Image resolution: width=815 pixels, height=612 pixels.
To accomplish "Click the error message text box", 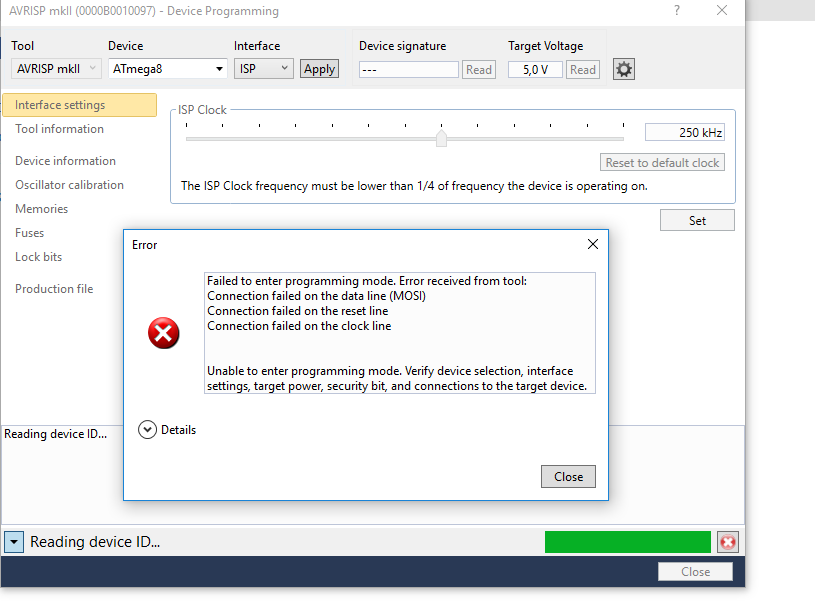I will coord(400,333).
